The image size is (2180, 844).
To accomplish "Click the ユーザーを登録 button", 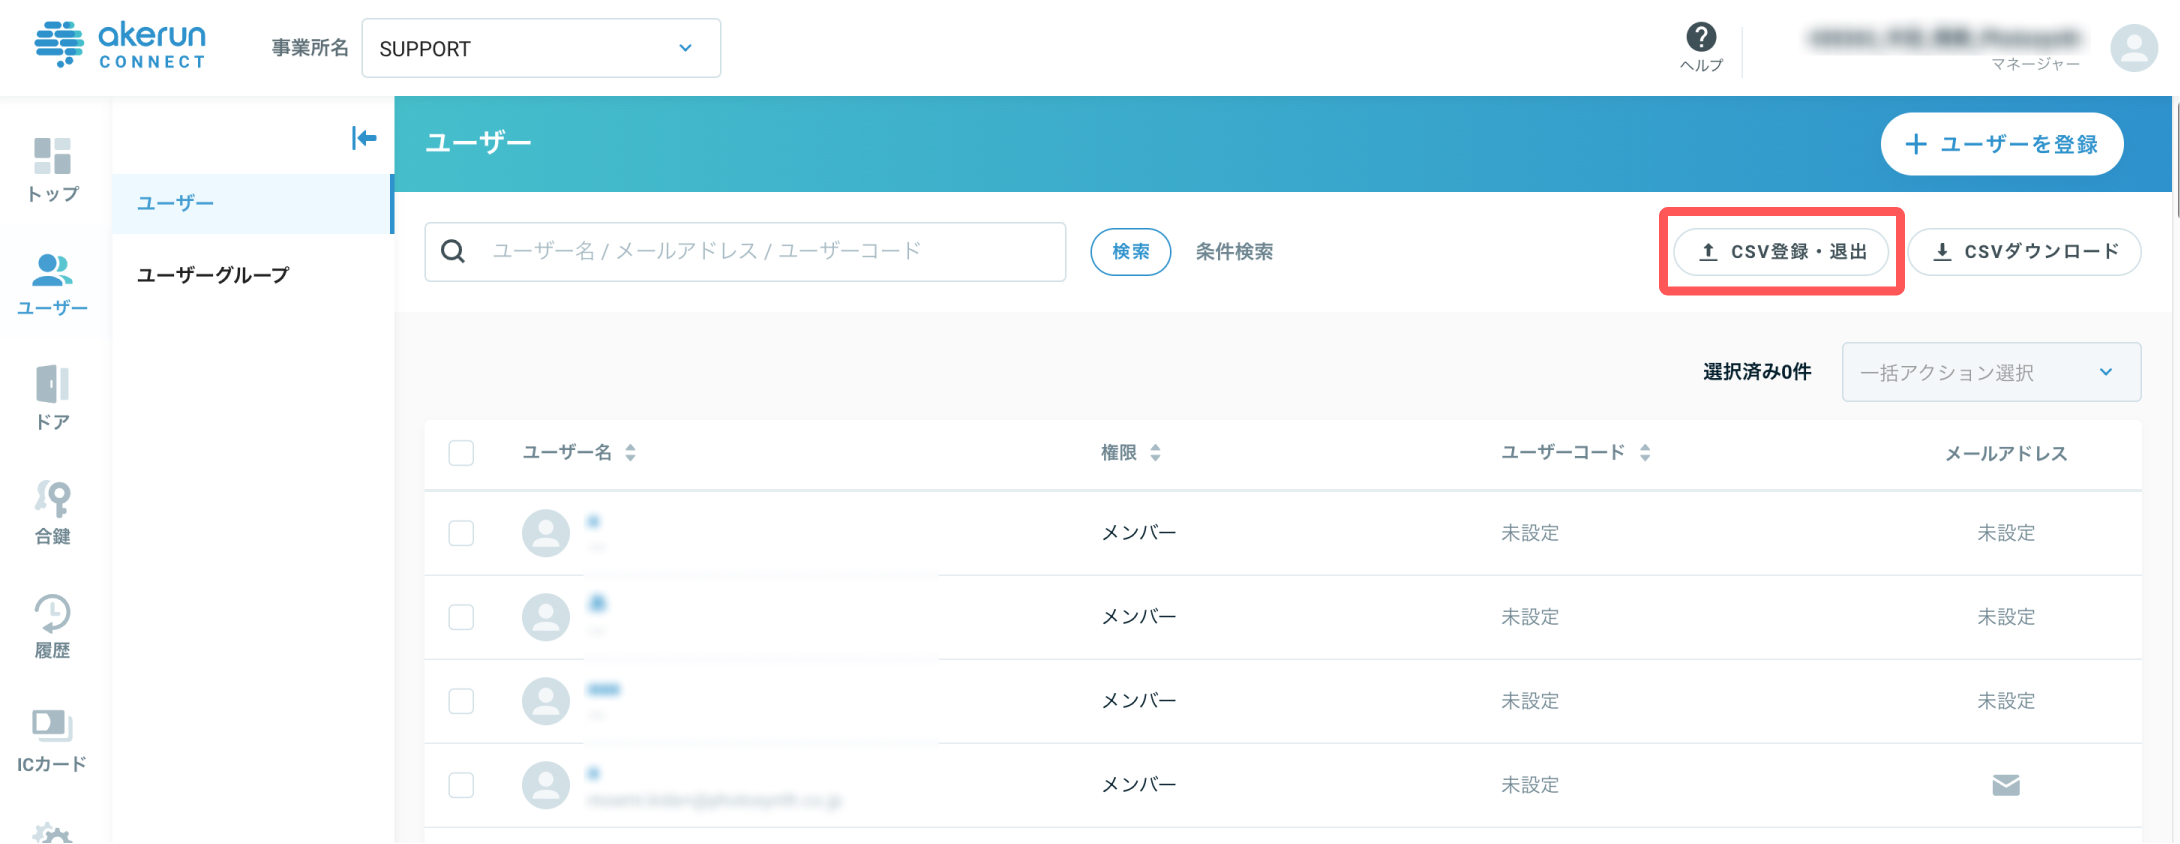I will coord(2002,144).
